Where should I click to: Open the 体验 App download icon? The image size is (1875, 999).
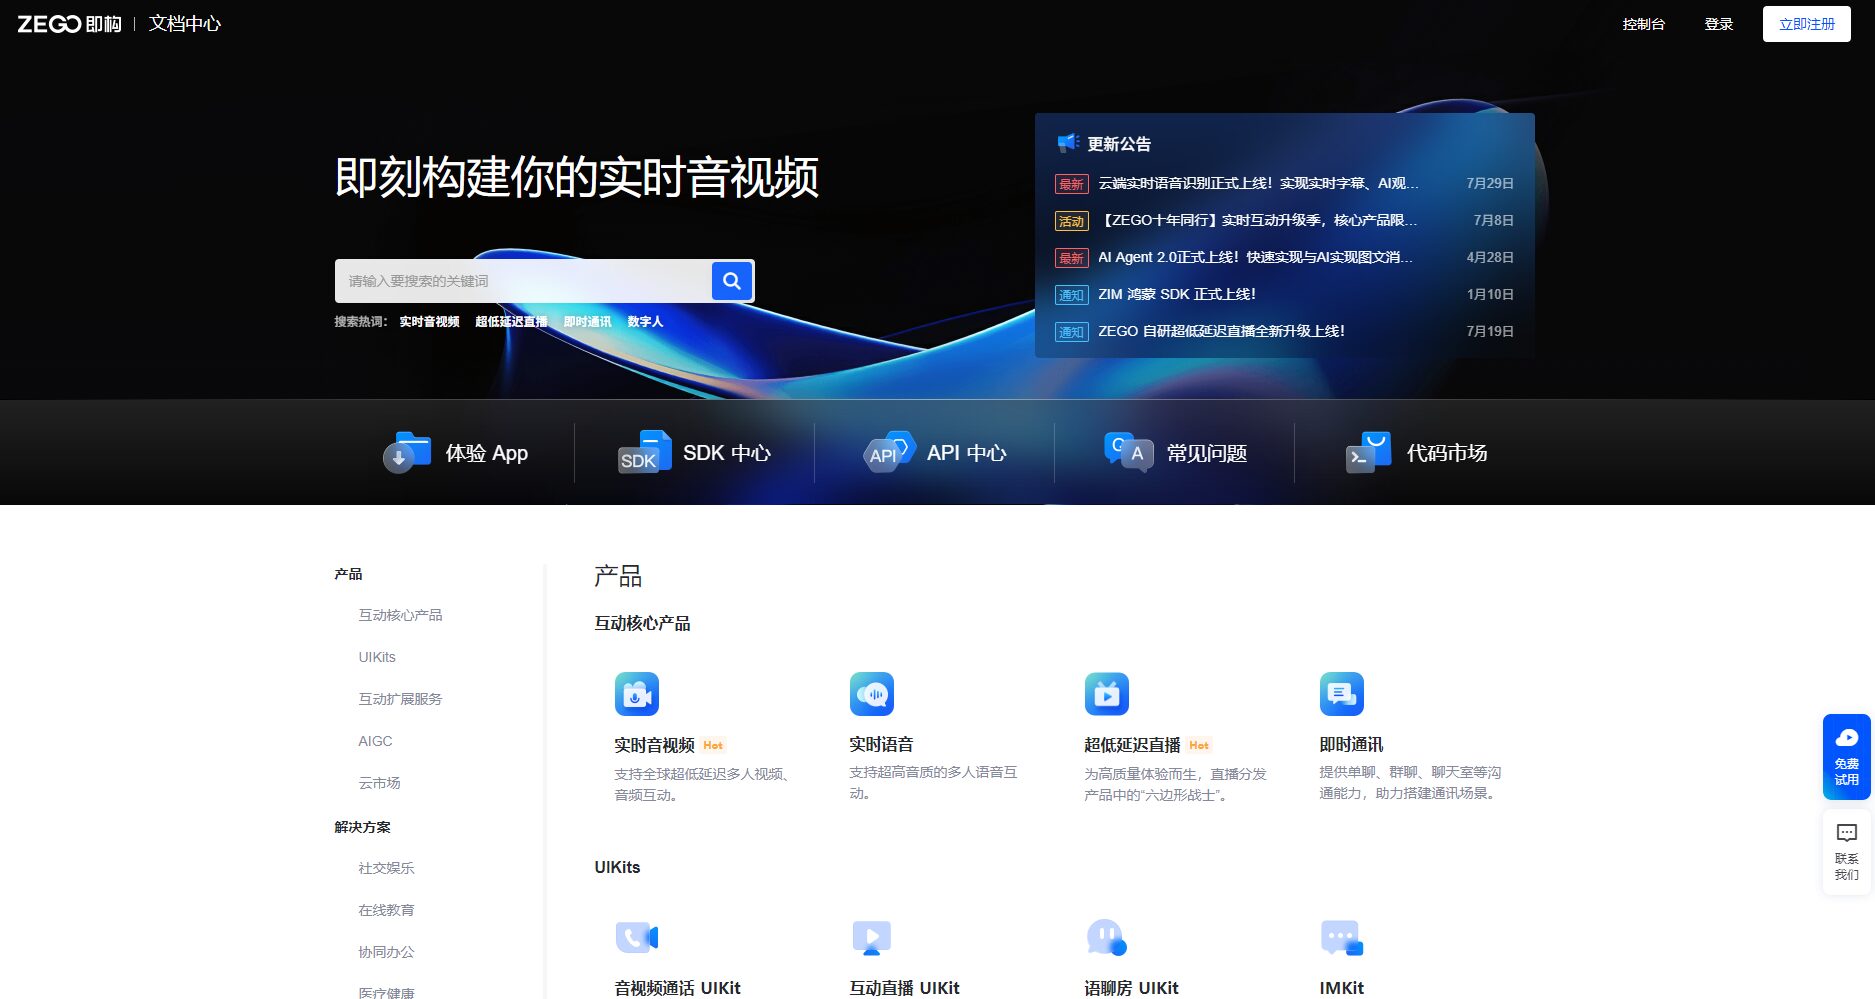click(x=407, y=453)
